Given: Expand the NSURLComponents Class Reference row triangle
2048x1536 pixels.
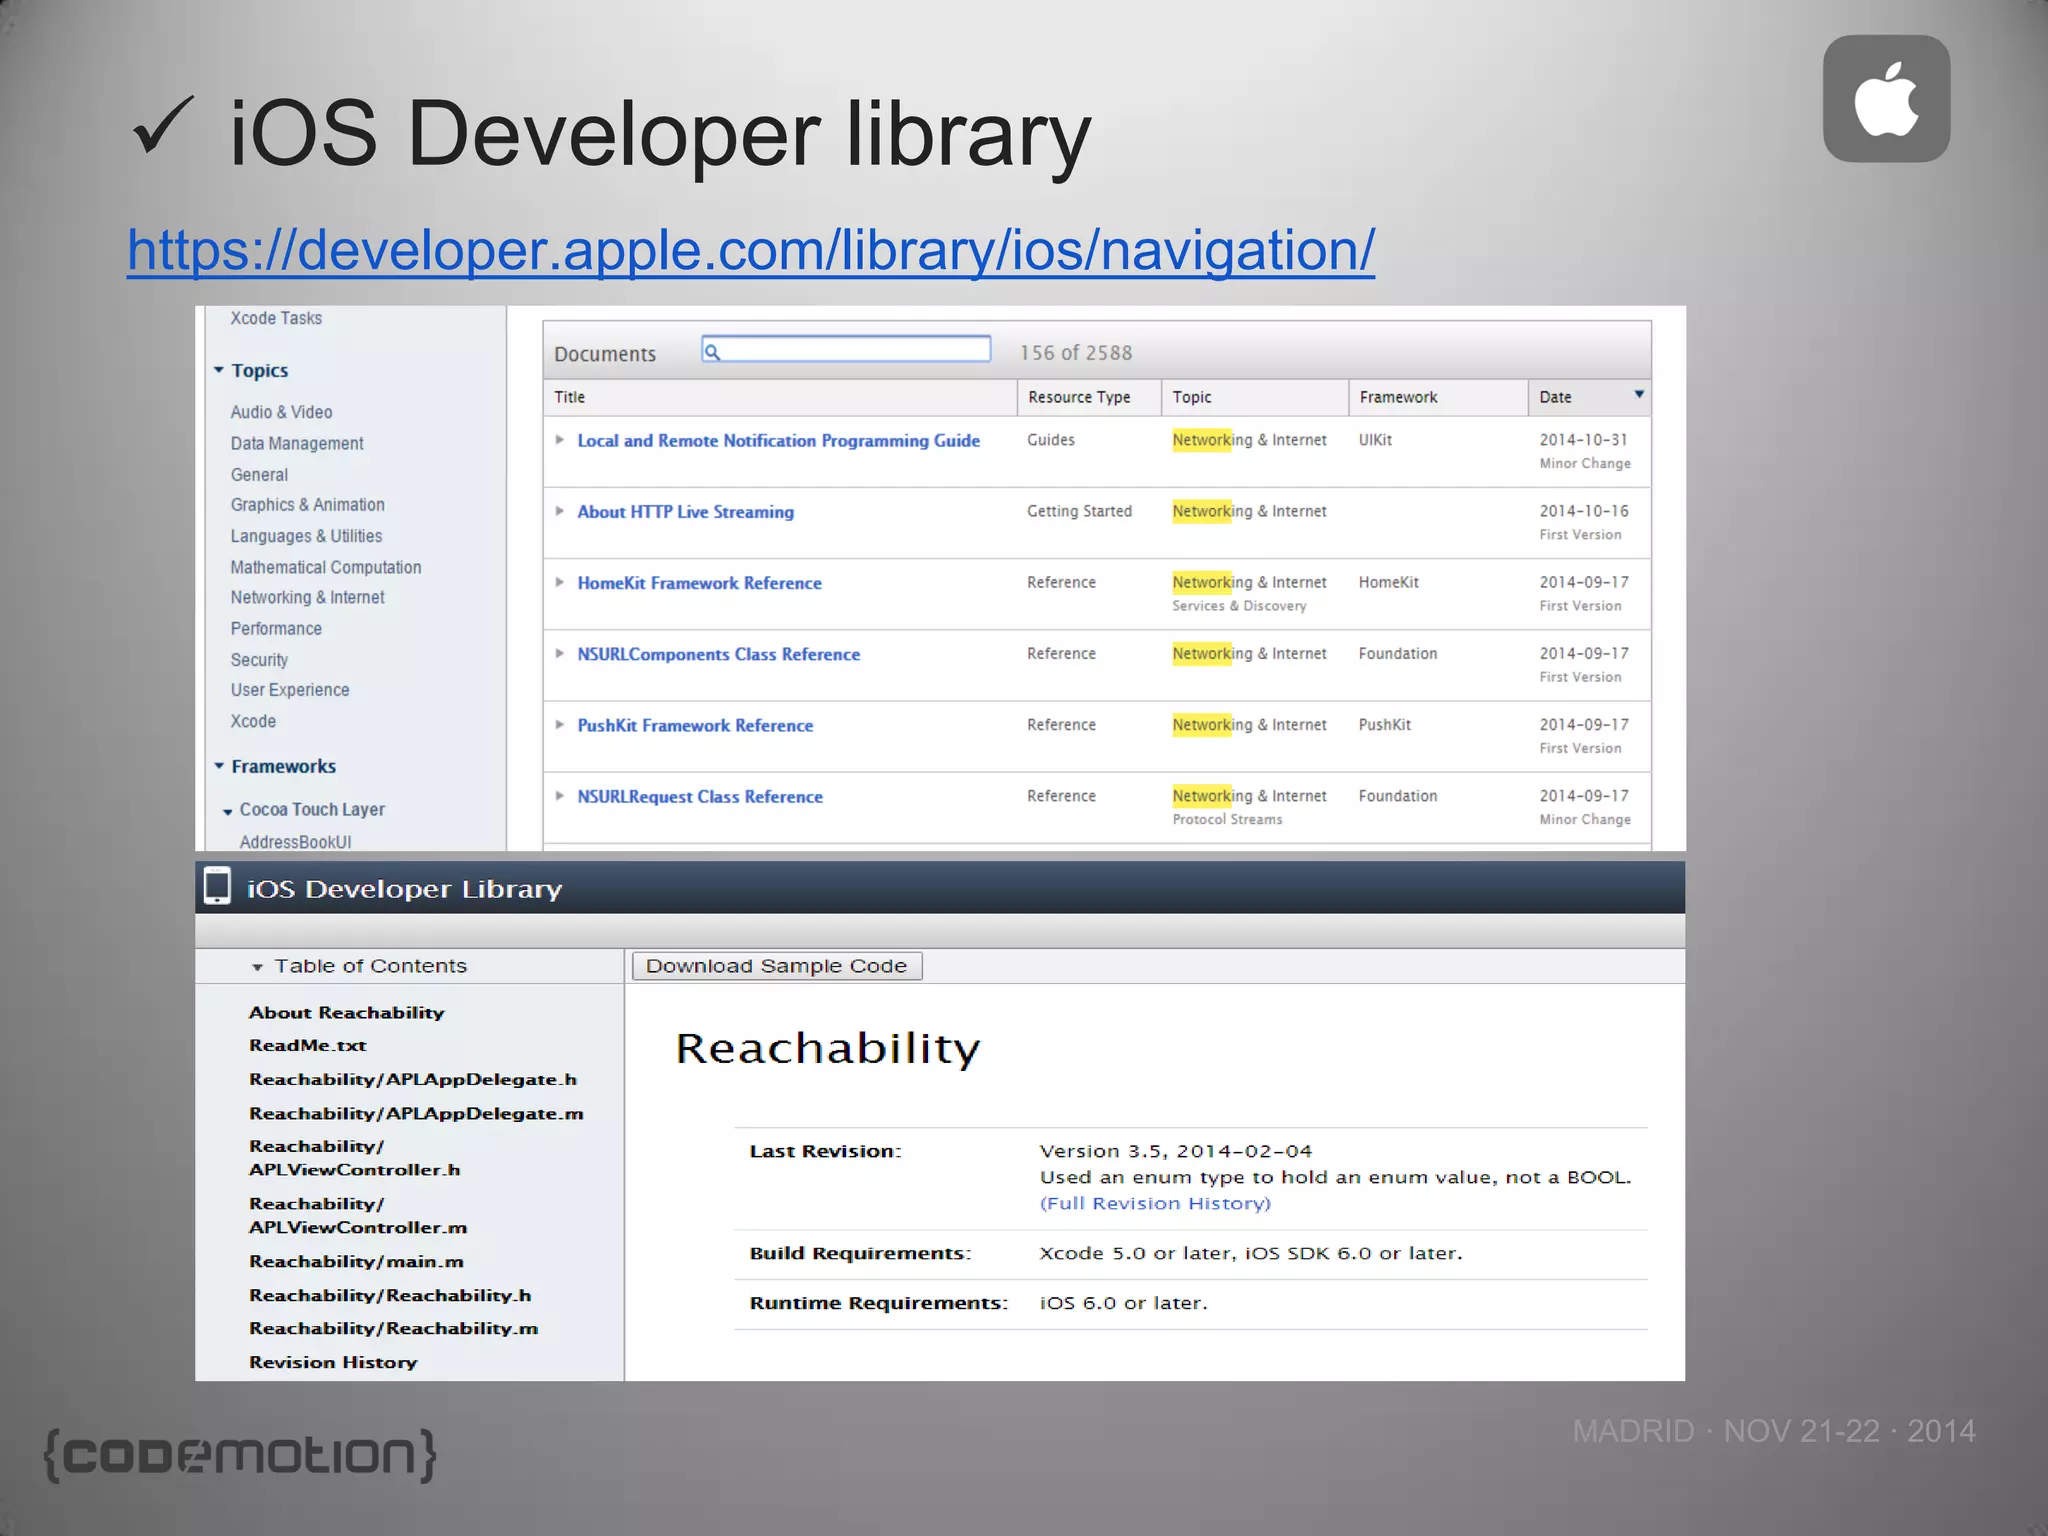Looking at the screenshot, I should pos(560,653).
